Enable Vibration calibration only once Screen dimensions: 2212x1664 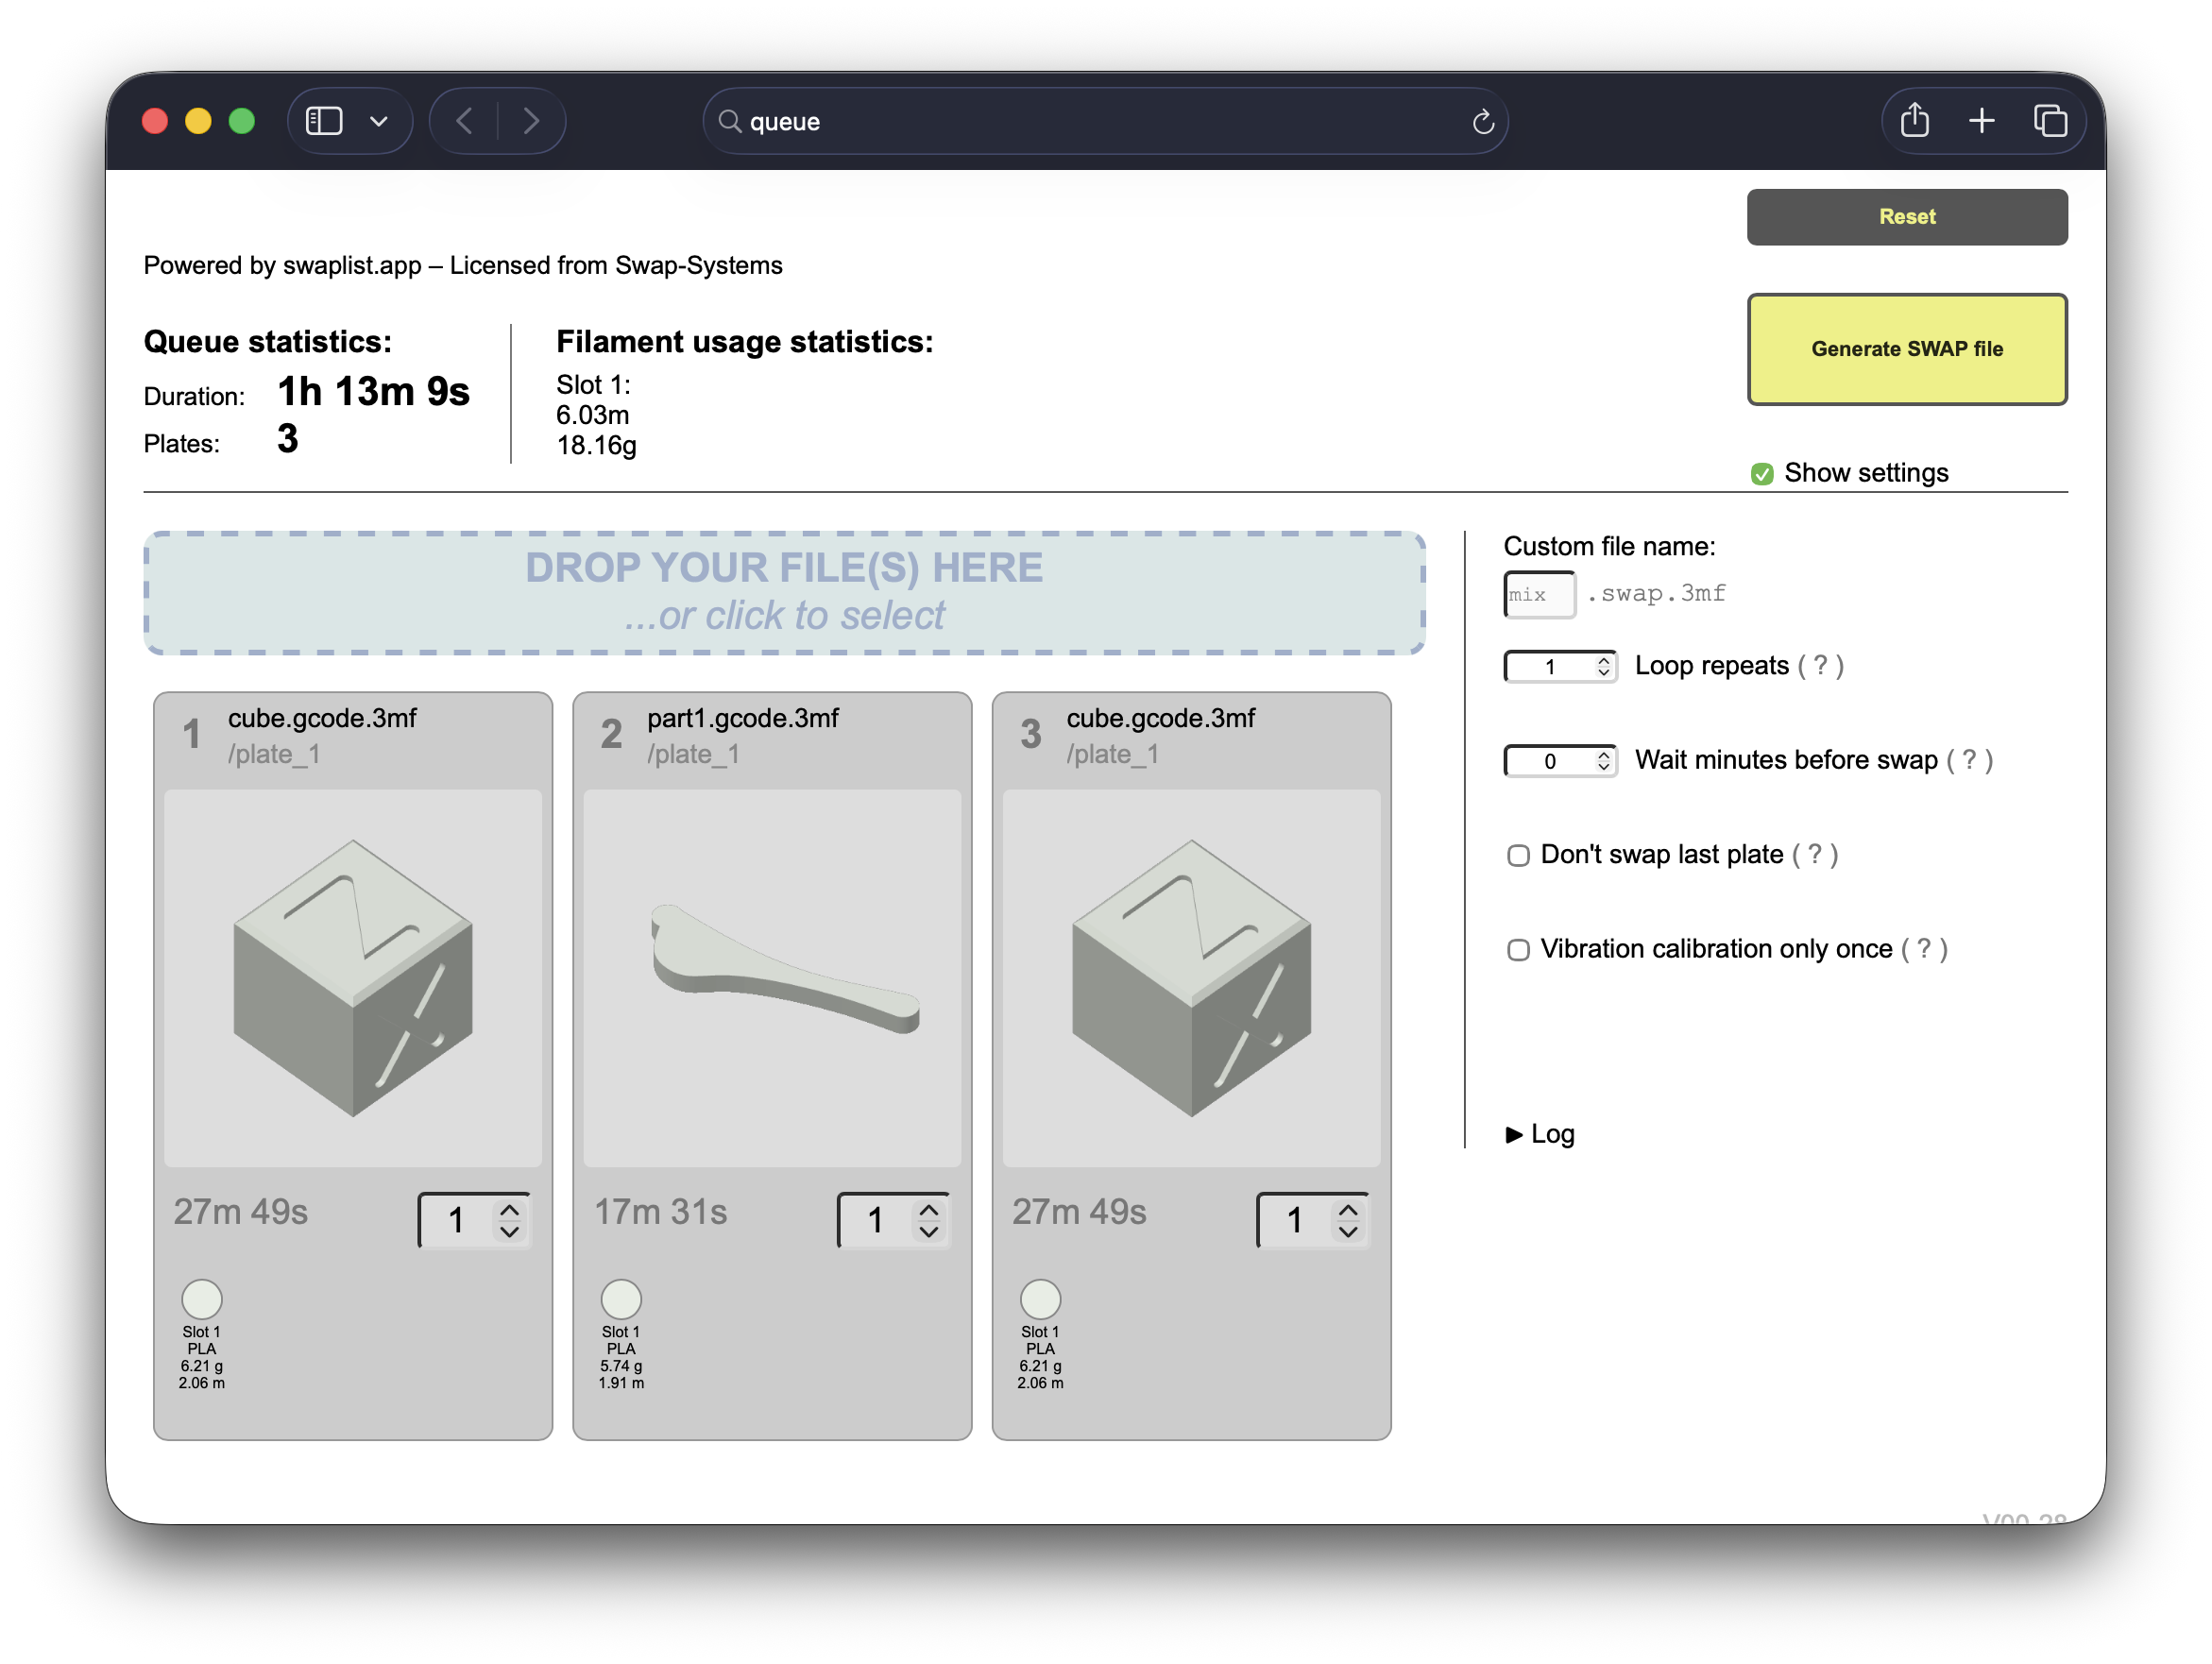pos(1518,949)
